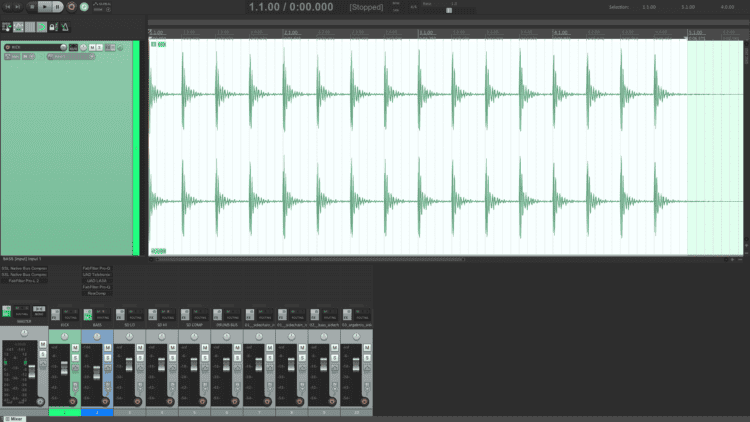The image size is (750, 422).
Task: Toggle the envelope points toolbar icon
Action: pyautogui.click(x=18, y=27)
